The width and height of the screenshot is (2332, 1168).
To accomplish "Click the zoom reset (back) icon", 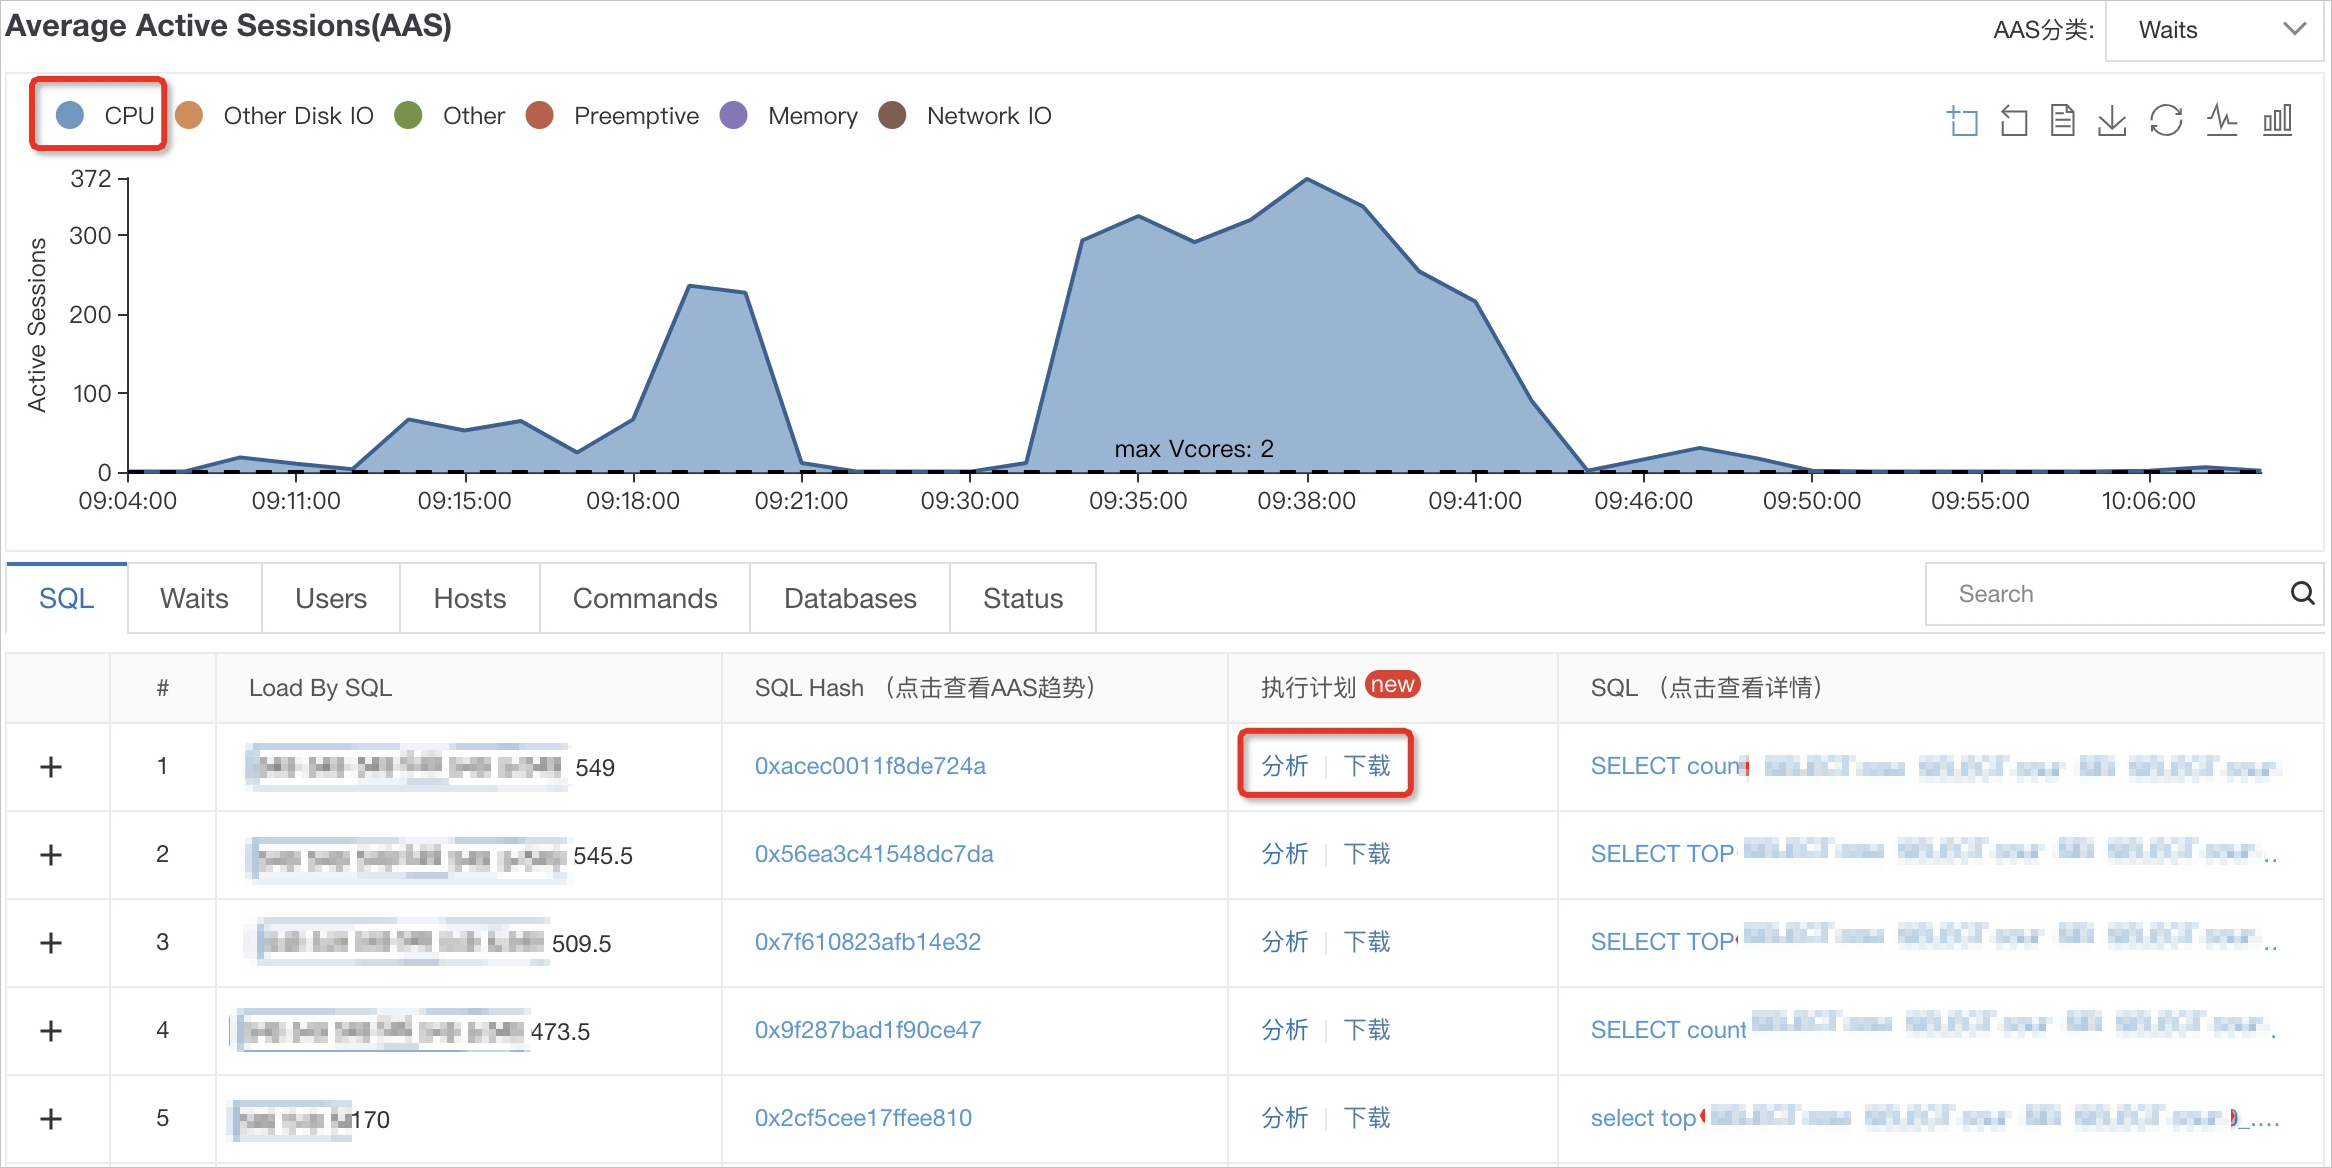I will pyautogui.click(x=2013, y=119).
